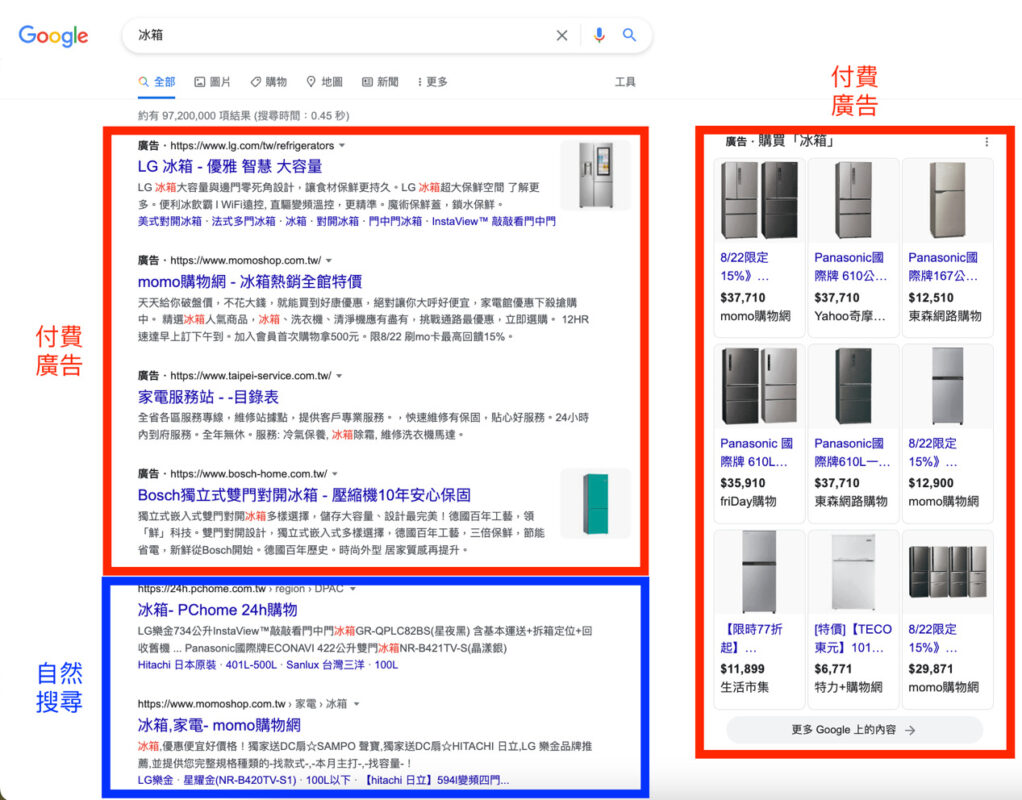1022x800 pixels.
Task: Open the $37,710 momo購物網 fridge product card
Action: [759, 247]
